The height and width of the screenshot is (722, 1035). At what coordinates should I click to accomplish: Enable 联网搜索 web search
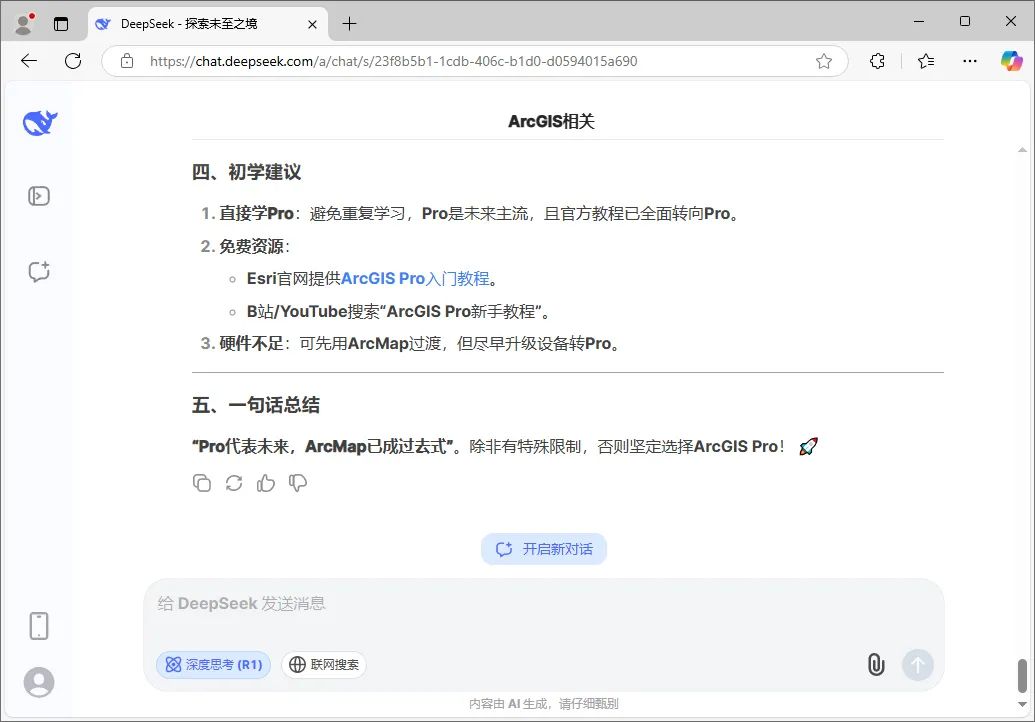pyautogui.click(x=324, y=664)
